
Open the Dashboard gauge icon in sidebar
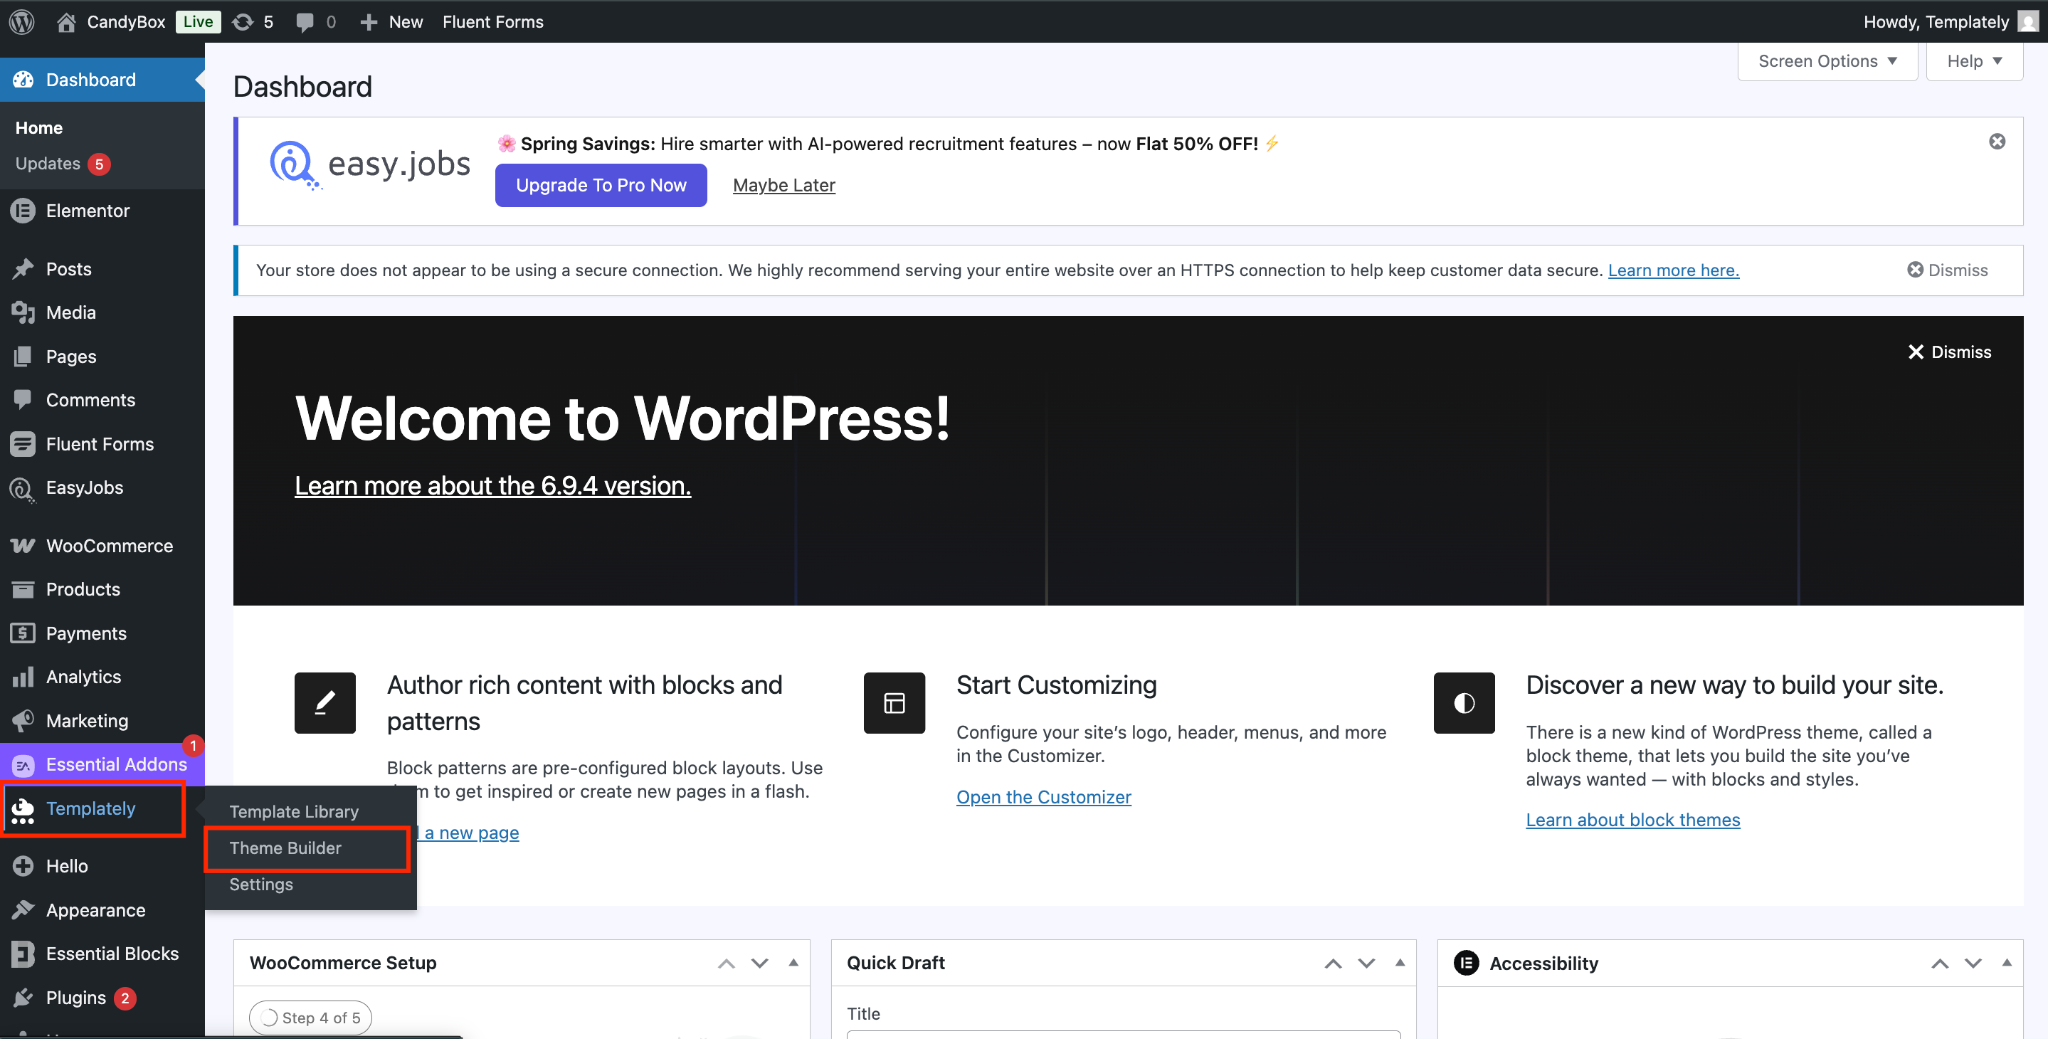(23, 80)
